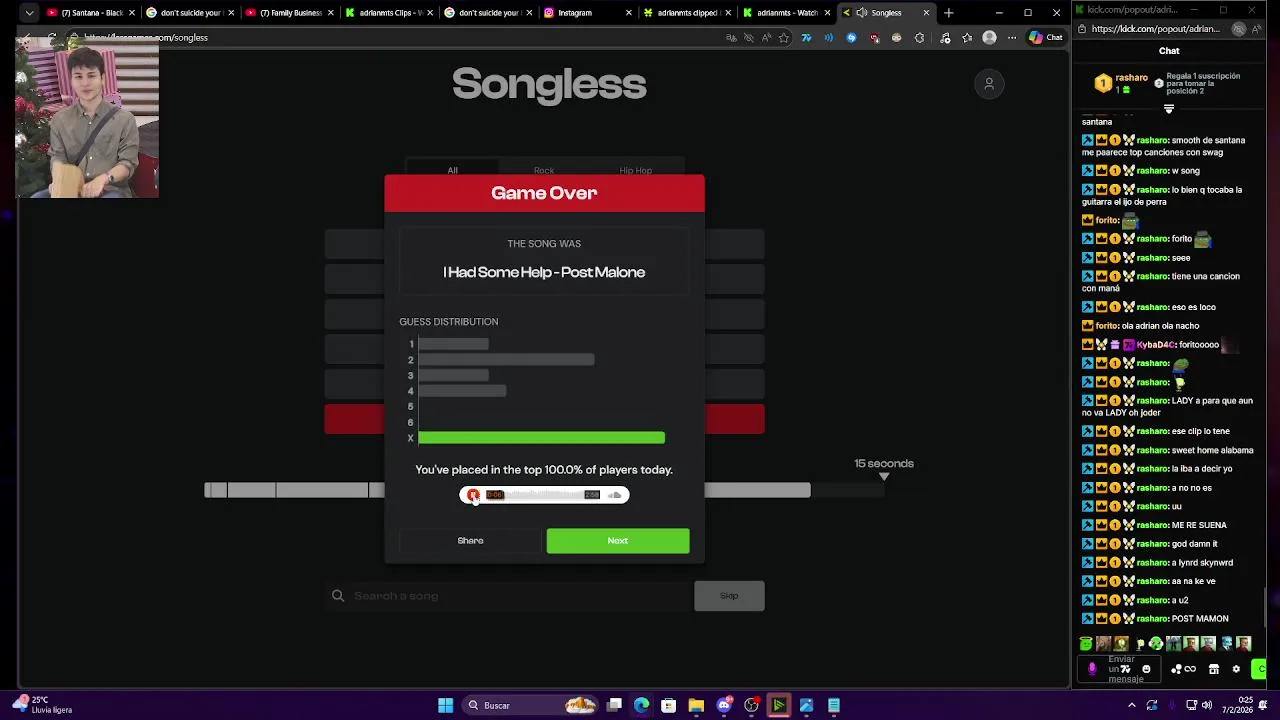Add page to favorites star icon
This screenshot has height=720, width=1280.
(784, 38)
